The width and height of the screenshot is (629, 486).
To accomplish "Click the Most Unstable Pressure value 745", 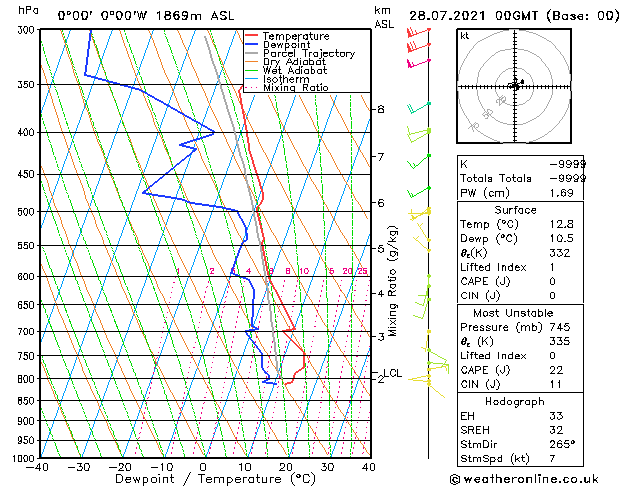I will pyautogui.click(x=560, y=327).
